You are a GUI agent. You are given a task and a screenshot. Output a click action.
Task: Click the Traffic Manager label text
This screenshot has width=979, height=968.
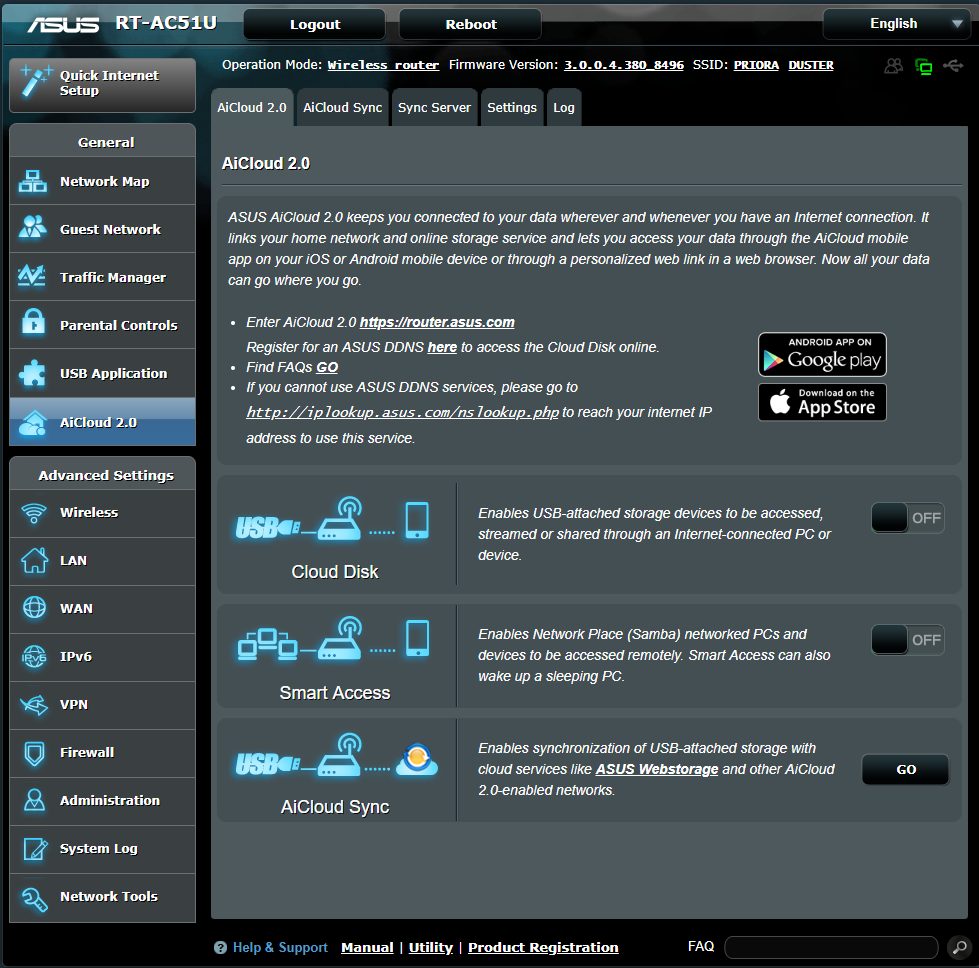[113, 277]
